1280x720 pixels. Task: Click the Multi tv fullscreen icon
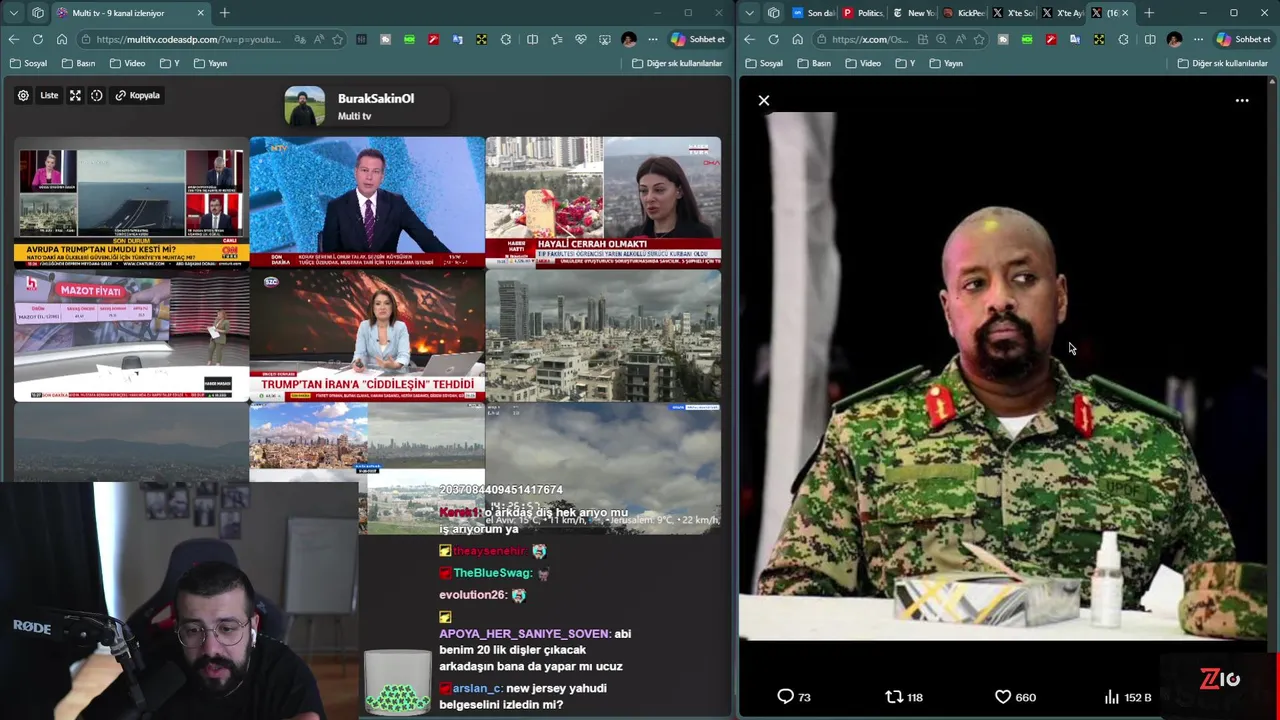click(x=75, y=95)
